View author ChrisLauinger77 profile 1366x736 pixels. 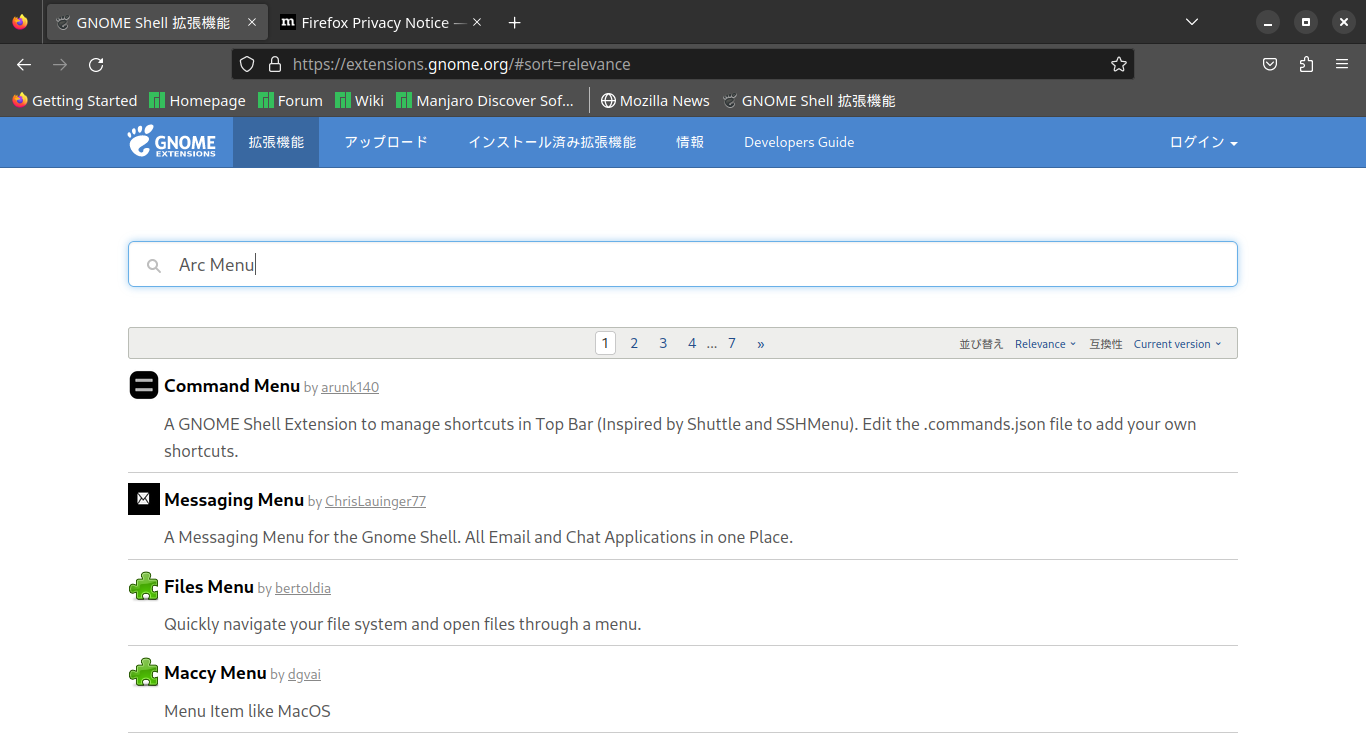[375, 501]
